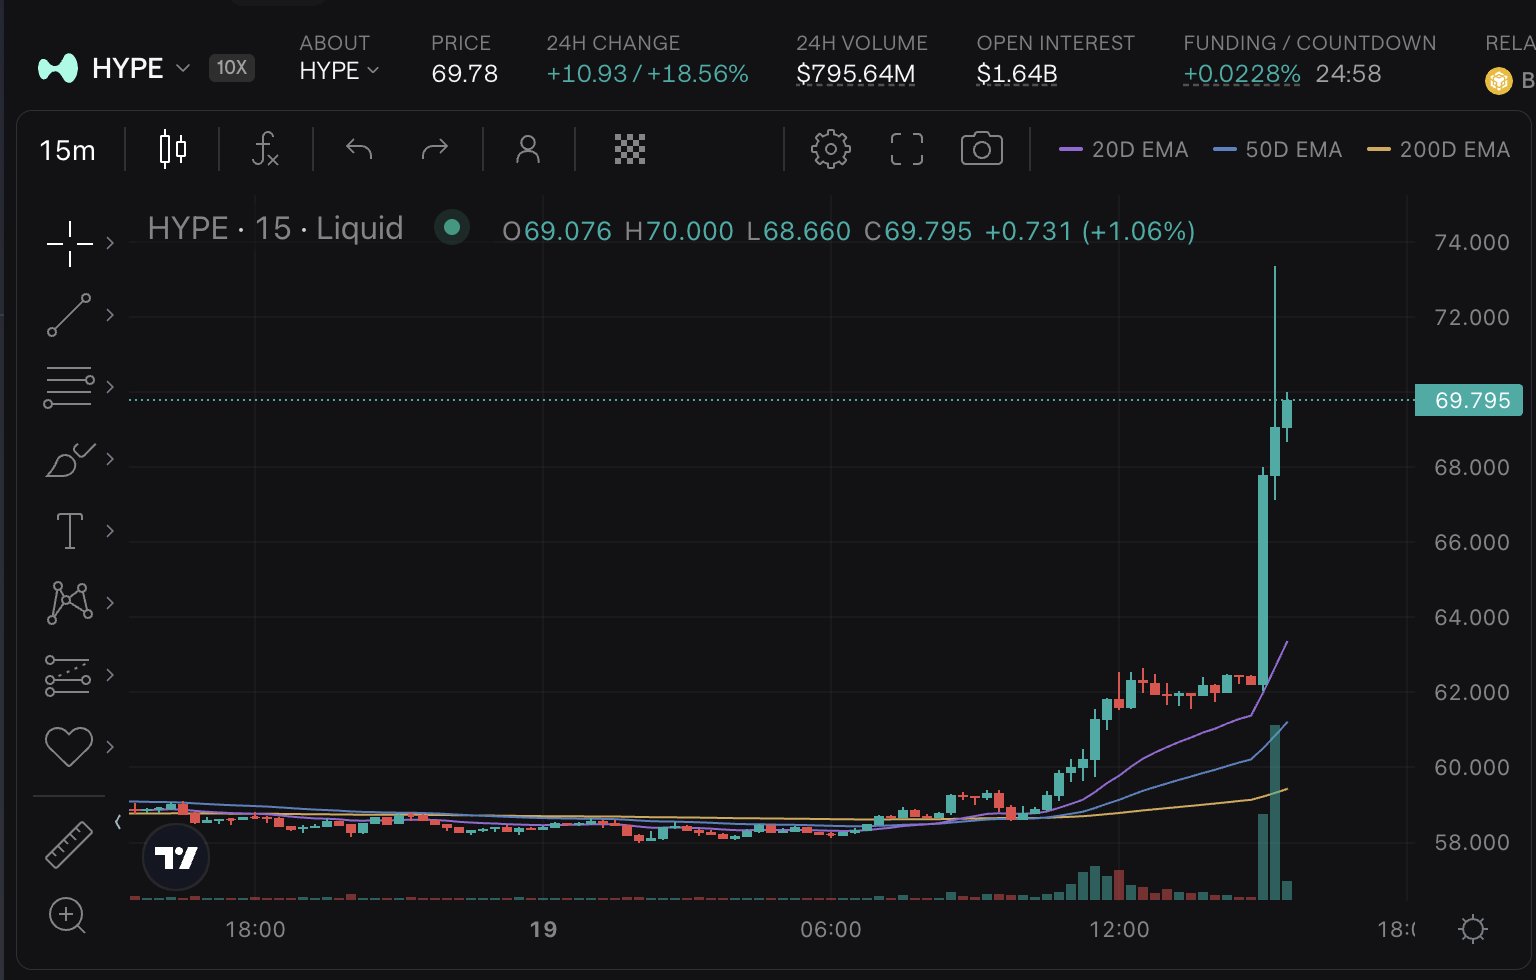Select the text annotation tool
This screenshot has width=1536, height=980.
tap(69, 531)
